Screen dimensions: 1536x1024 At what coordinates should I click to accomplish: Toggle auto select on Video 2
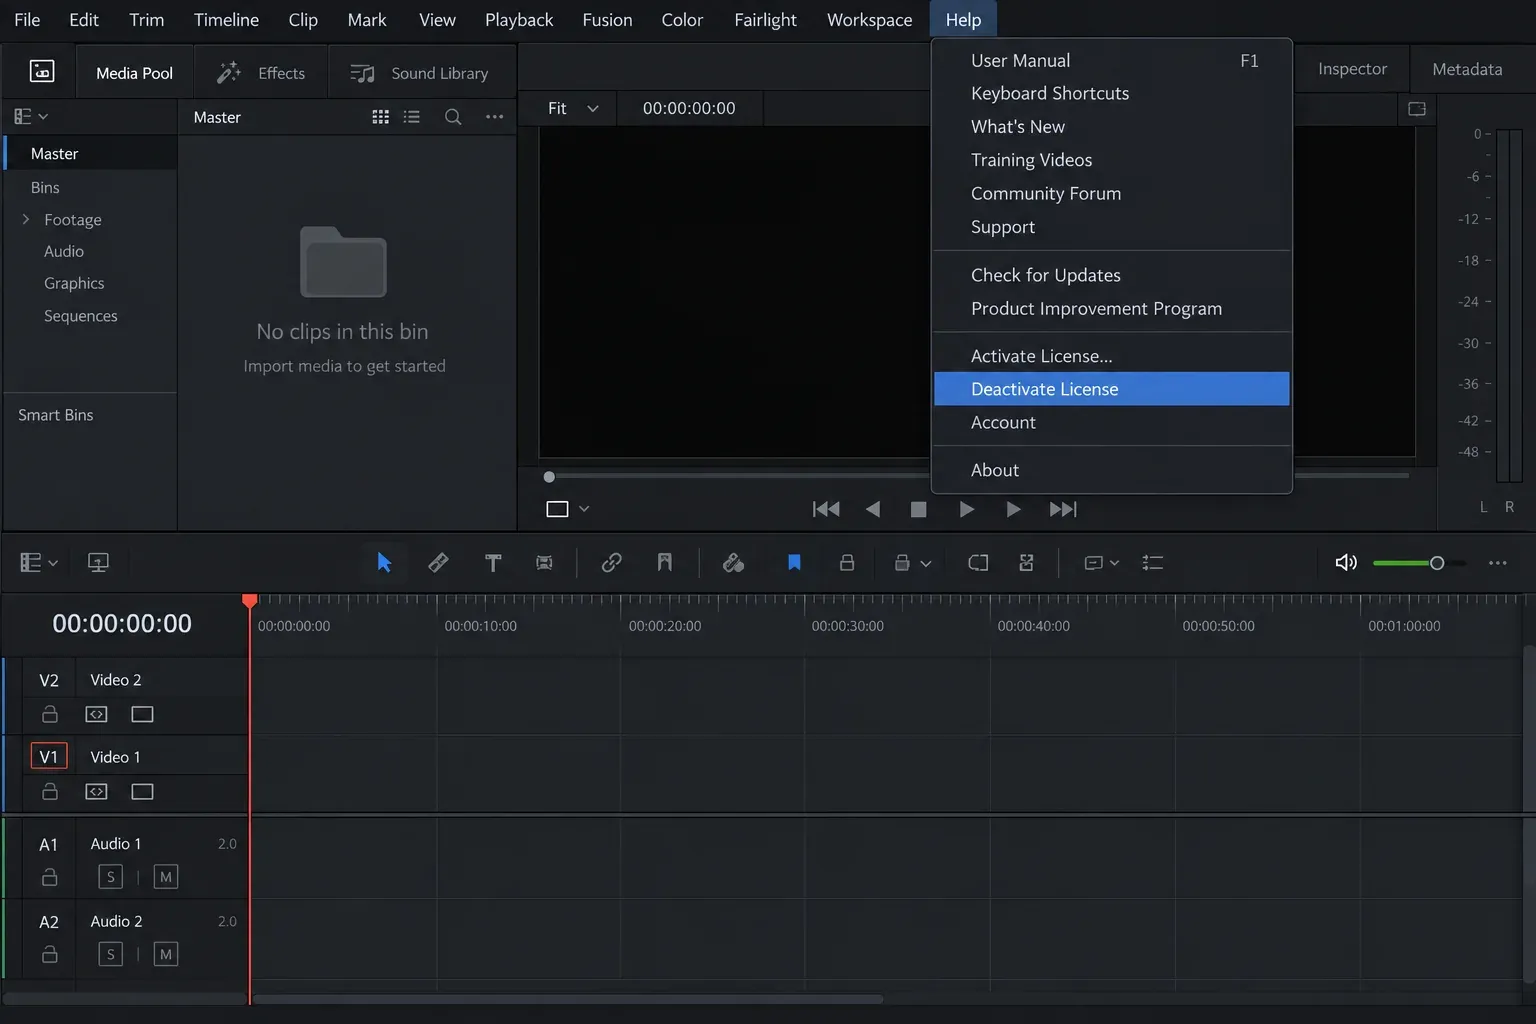pyautogui.click(x=96, y=714)
